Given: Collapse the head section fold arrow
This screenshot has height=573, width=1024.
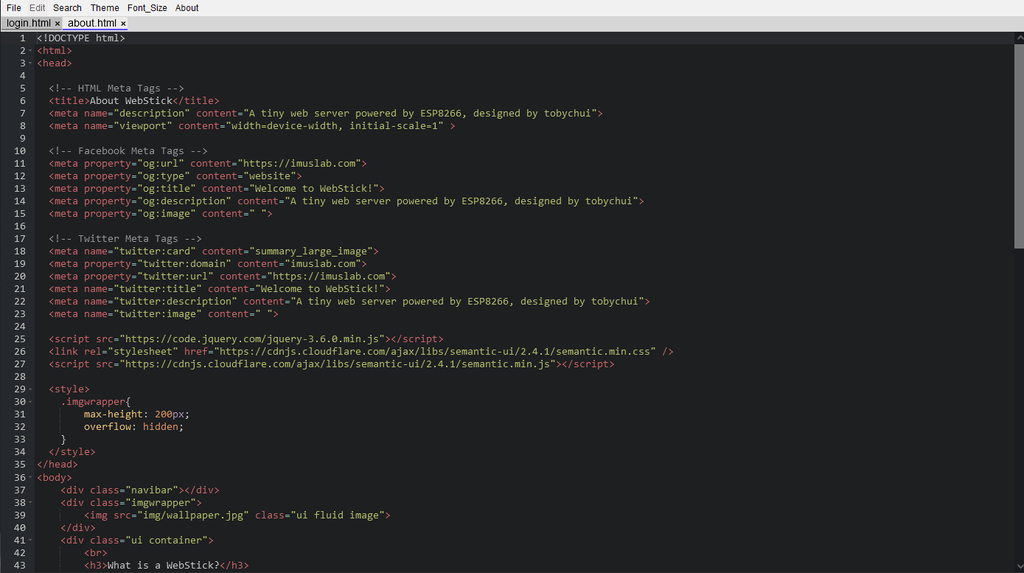Looking at the screenshot, I should coord(31,63).
